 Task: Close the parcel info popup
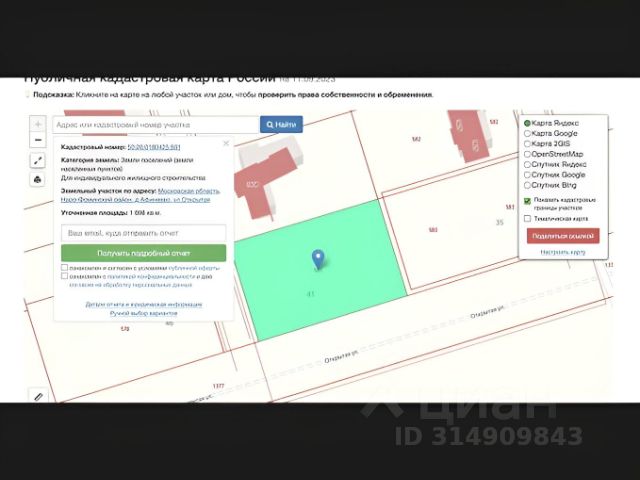[226, 143]
